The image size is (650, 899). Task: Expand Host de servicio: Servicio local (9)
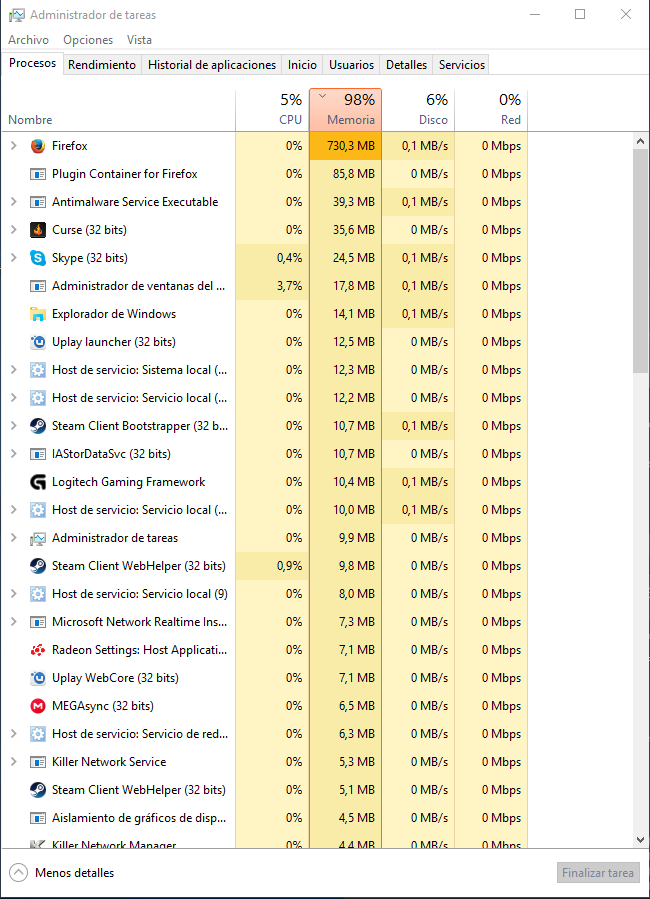[x=14, y=594]
